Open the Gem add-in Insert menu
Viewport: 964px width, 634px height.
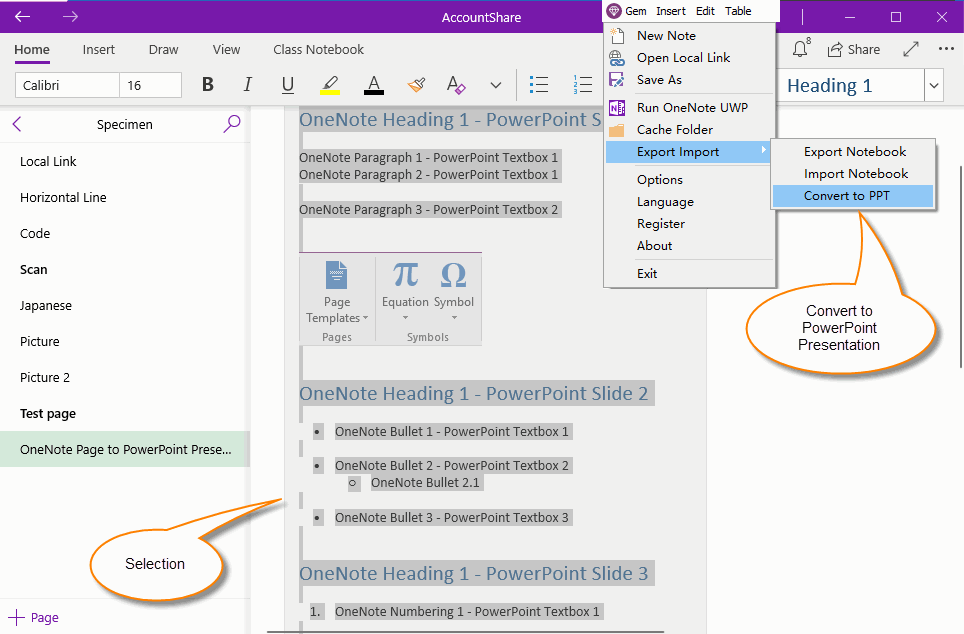point(671,11)
